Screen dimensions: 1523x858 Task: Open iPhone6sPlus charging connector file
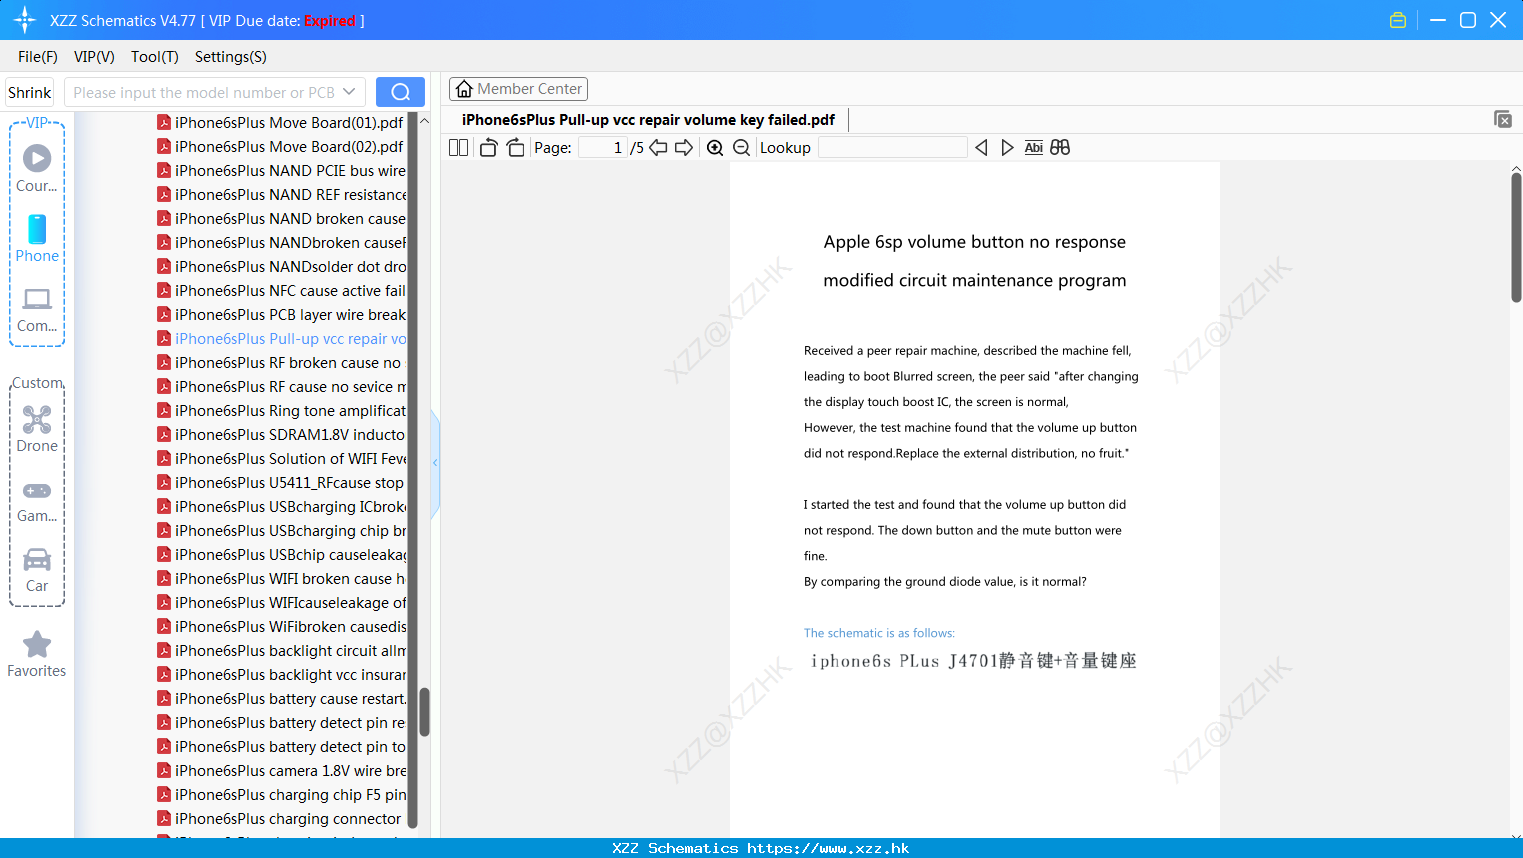pos(279,819)
